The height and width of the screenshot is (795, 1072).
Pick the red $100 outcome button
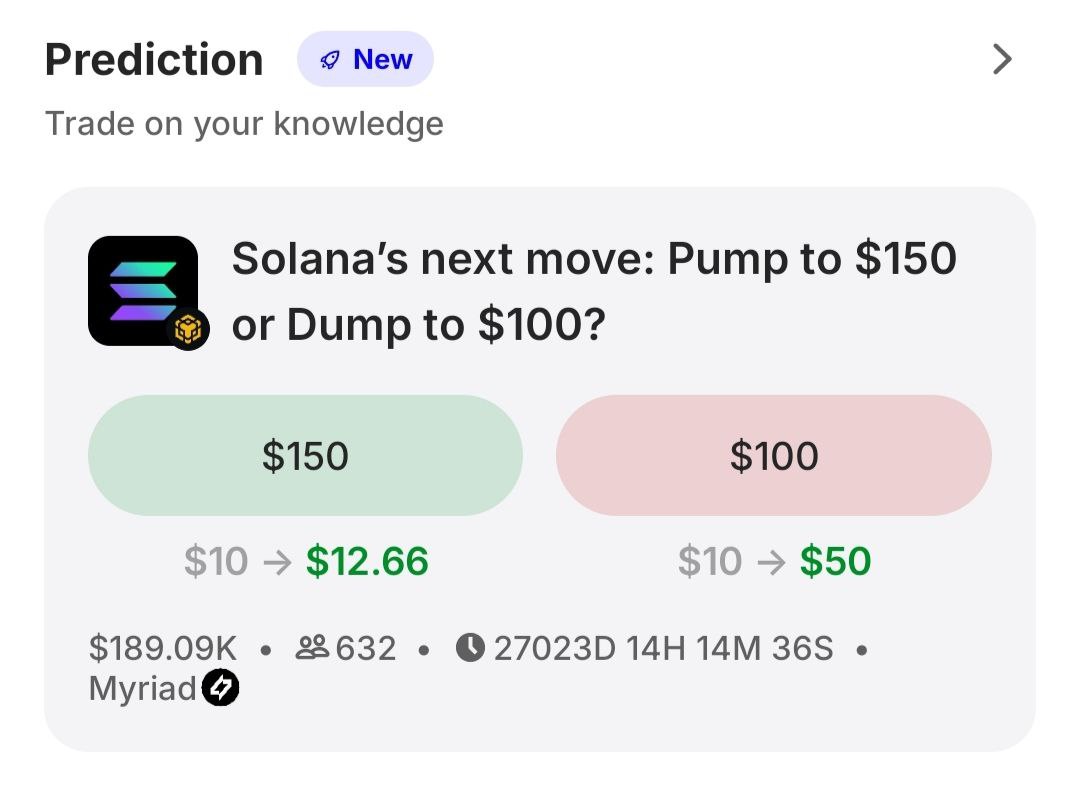click(773, 456)
